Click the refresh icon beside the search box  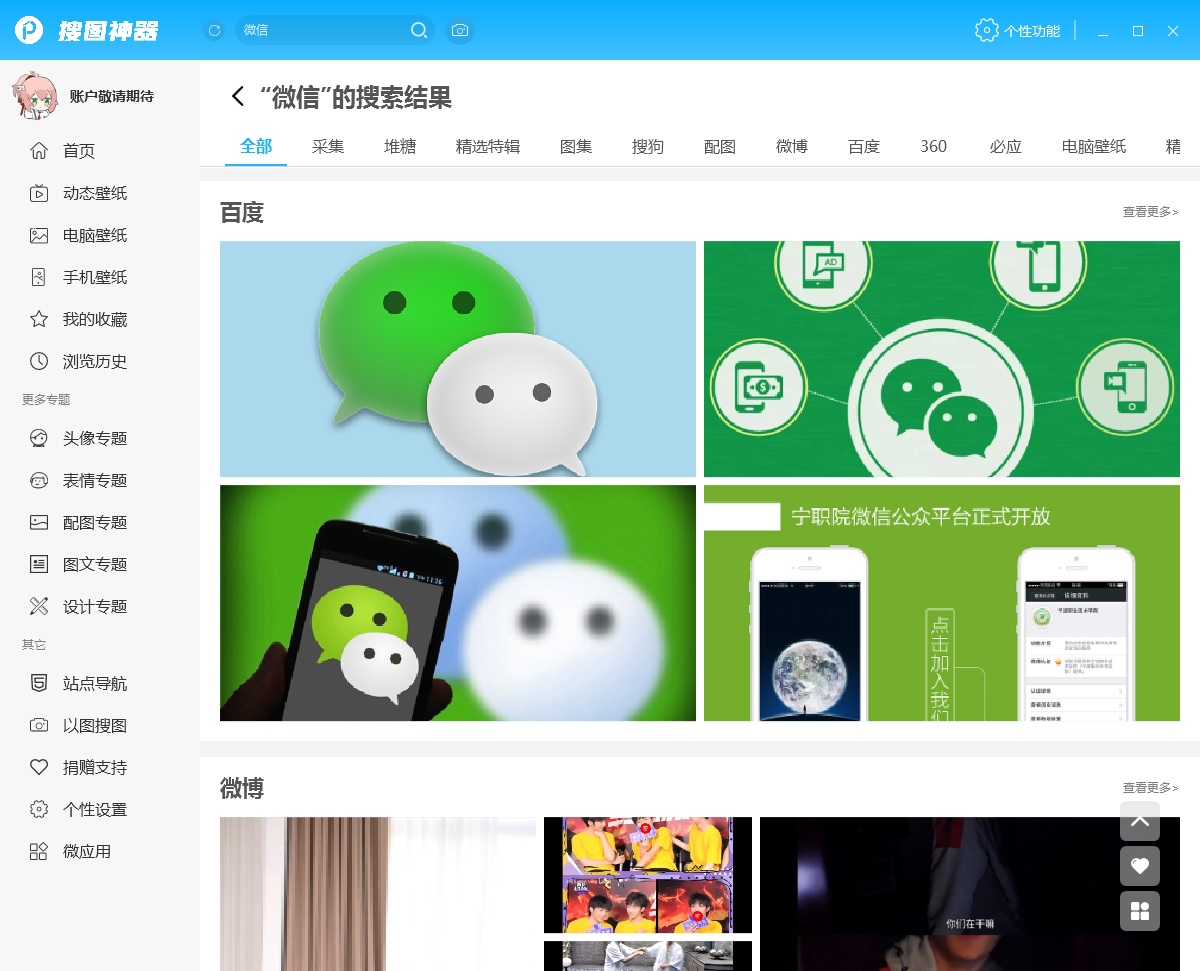pos(214,31)
